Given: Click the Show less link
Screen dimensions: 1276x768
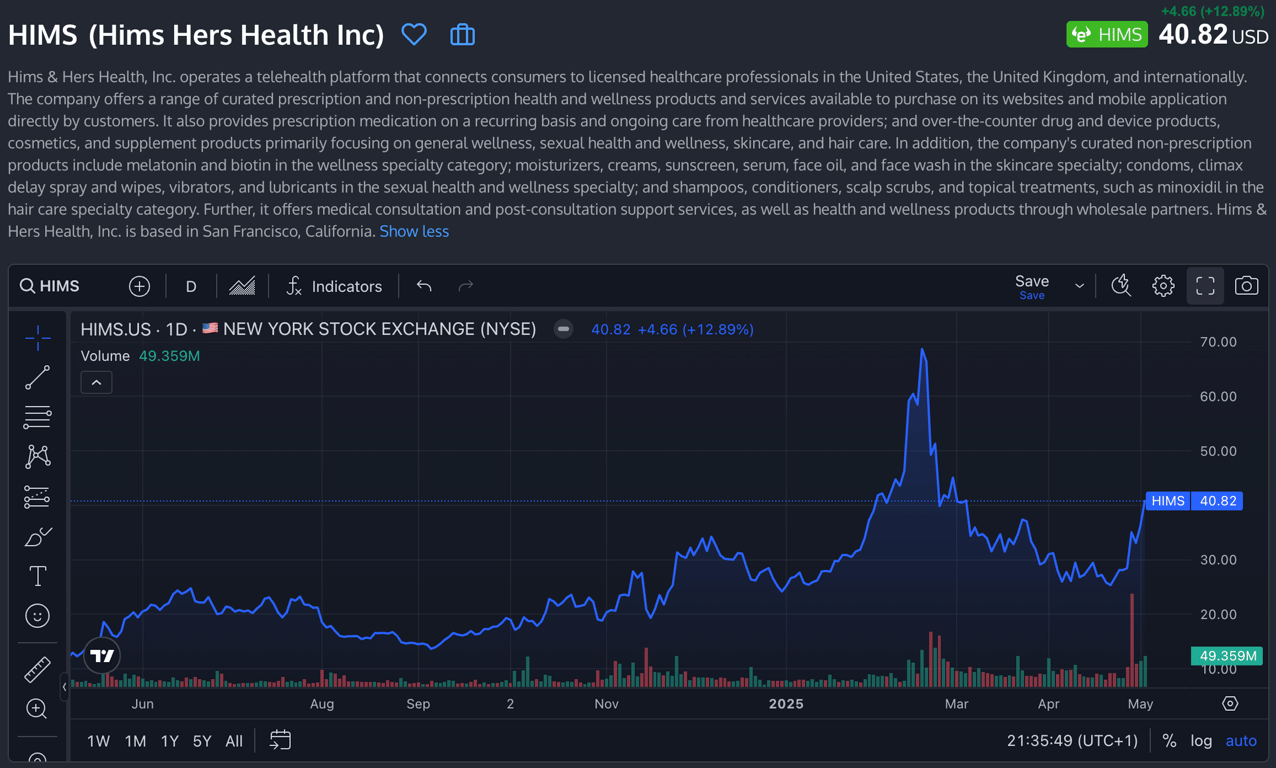Looking at the screenshot, I should click(414, 231).
